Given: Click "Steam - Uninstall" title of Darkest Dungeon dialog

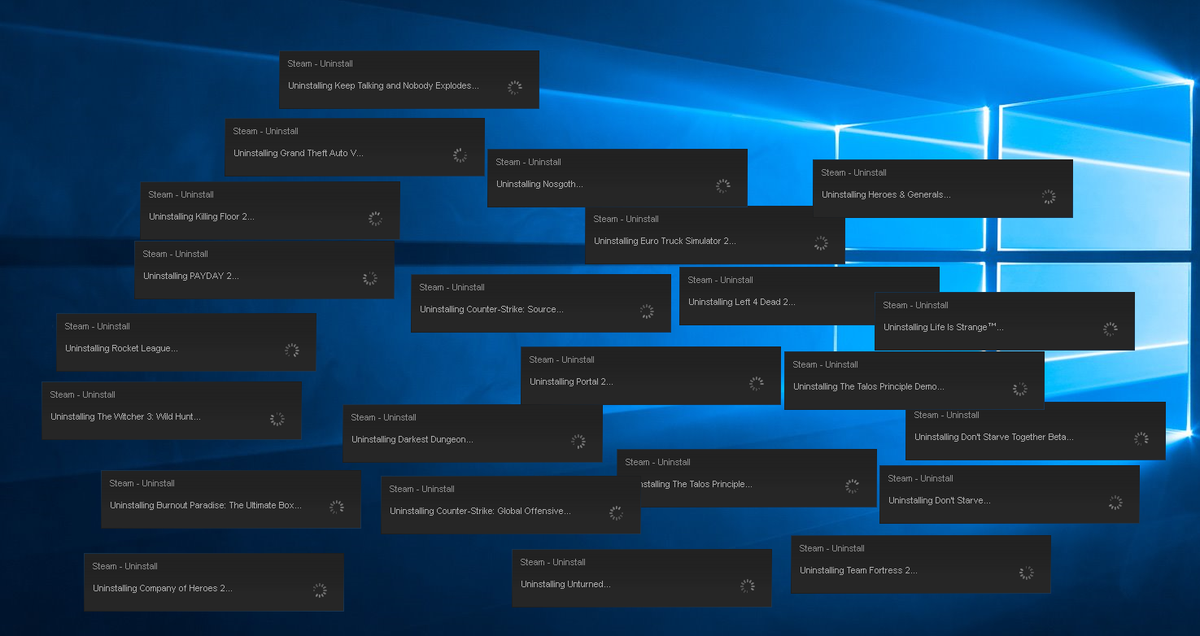Looking at the screenshot, I should 384,418.
